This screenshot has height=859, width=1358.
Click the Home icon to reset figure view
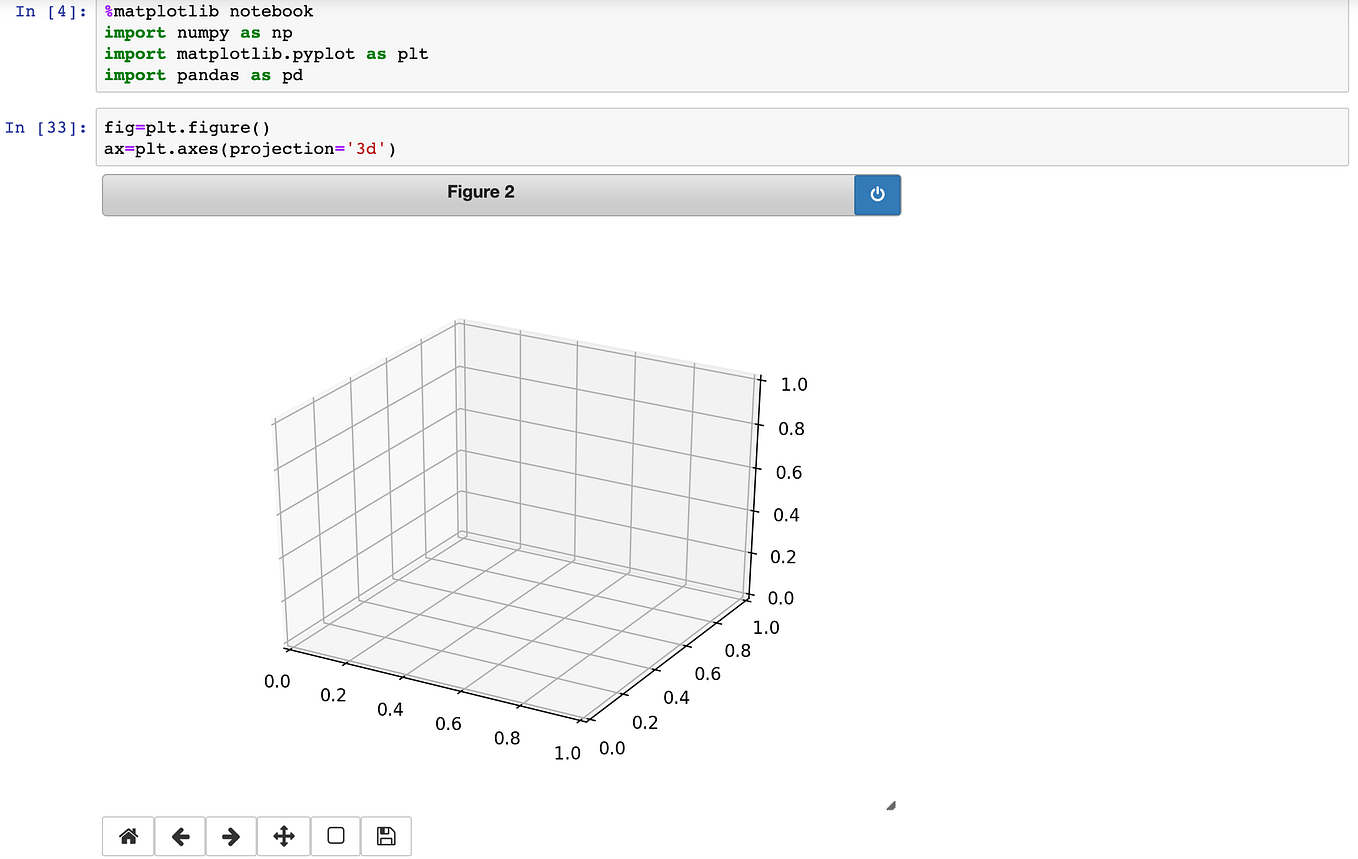[127, 836]
